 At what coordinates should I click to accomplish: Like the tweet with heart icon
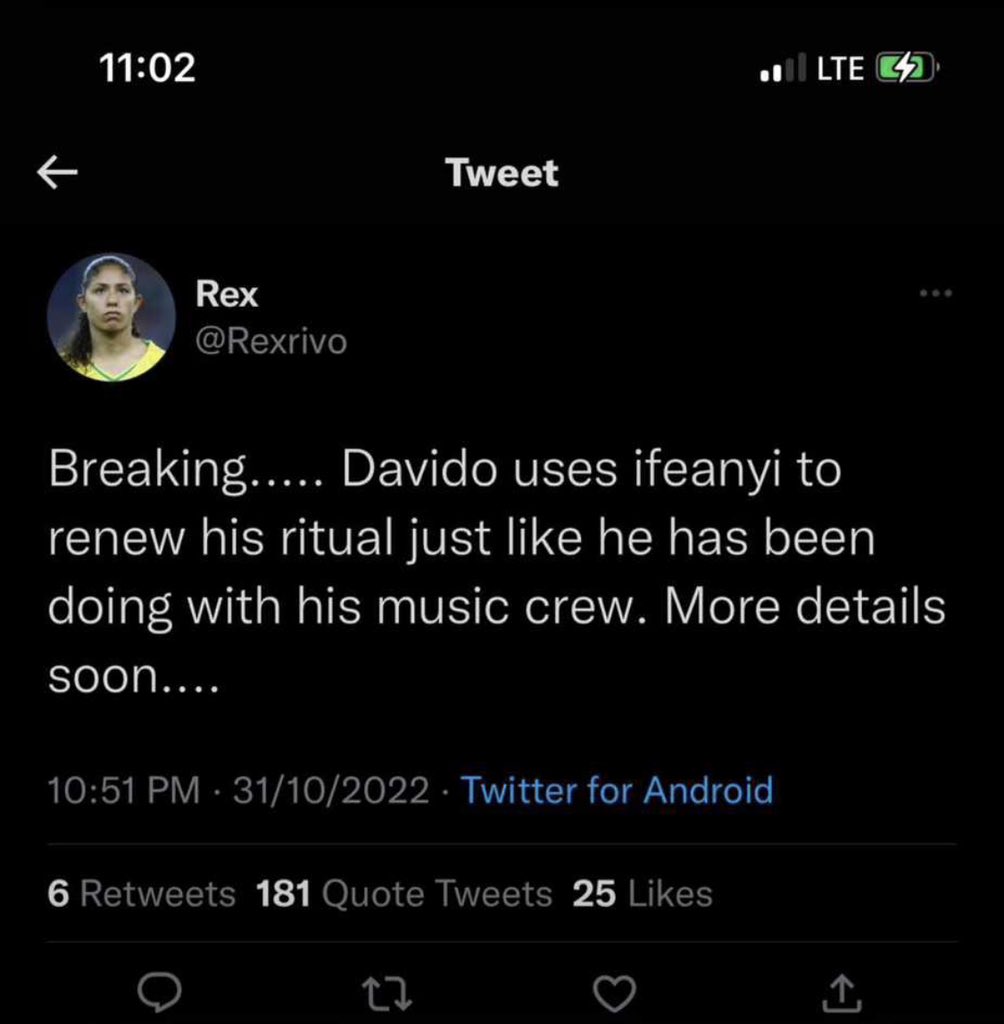614,993
